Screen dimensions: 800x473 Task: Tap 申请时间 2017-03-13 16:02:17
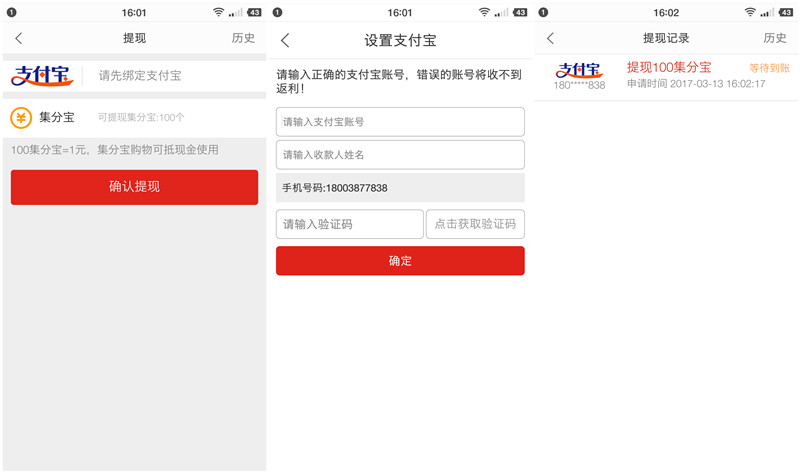(696, 84)
